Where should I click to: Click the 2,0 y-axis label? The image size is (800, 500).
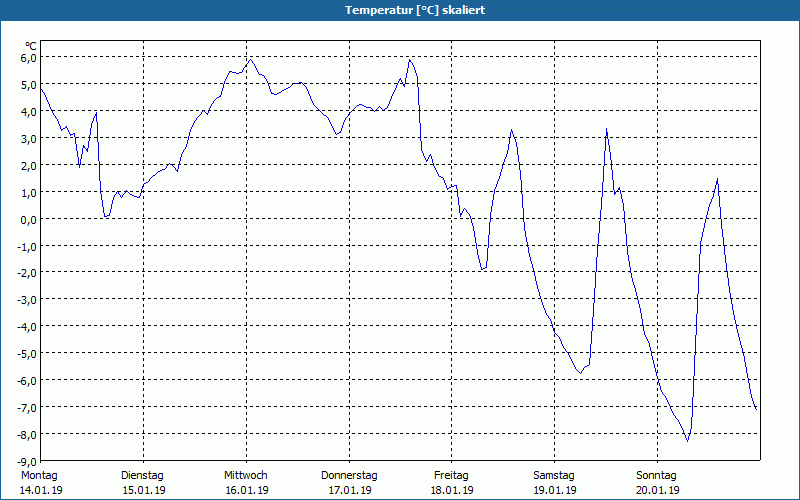click(x=29, y=166)
